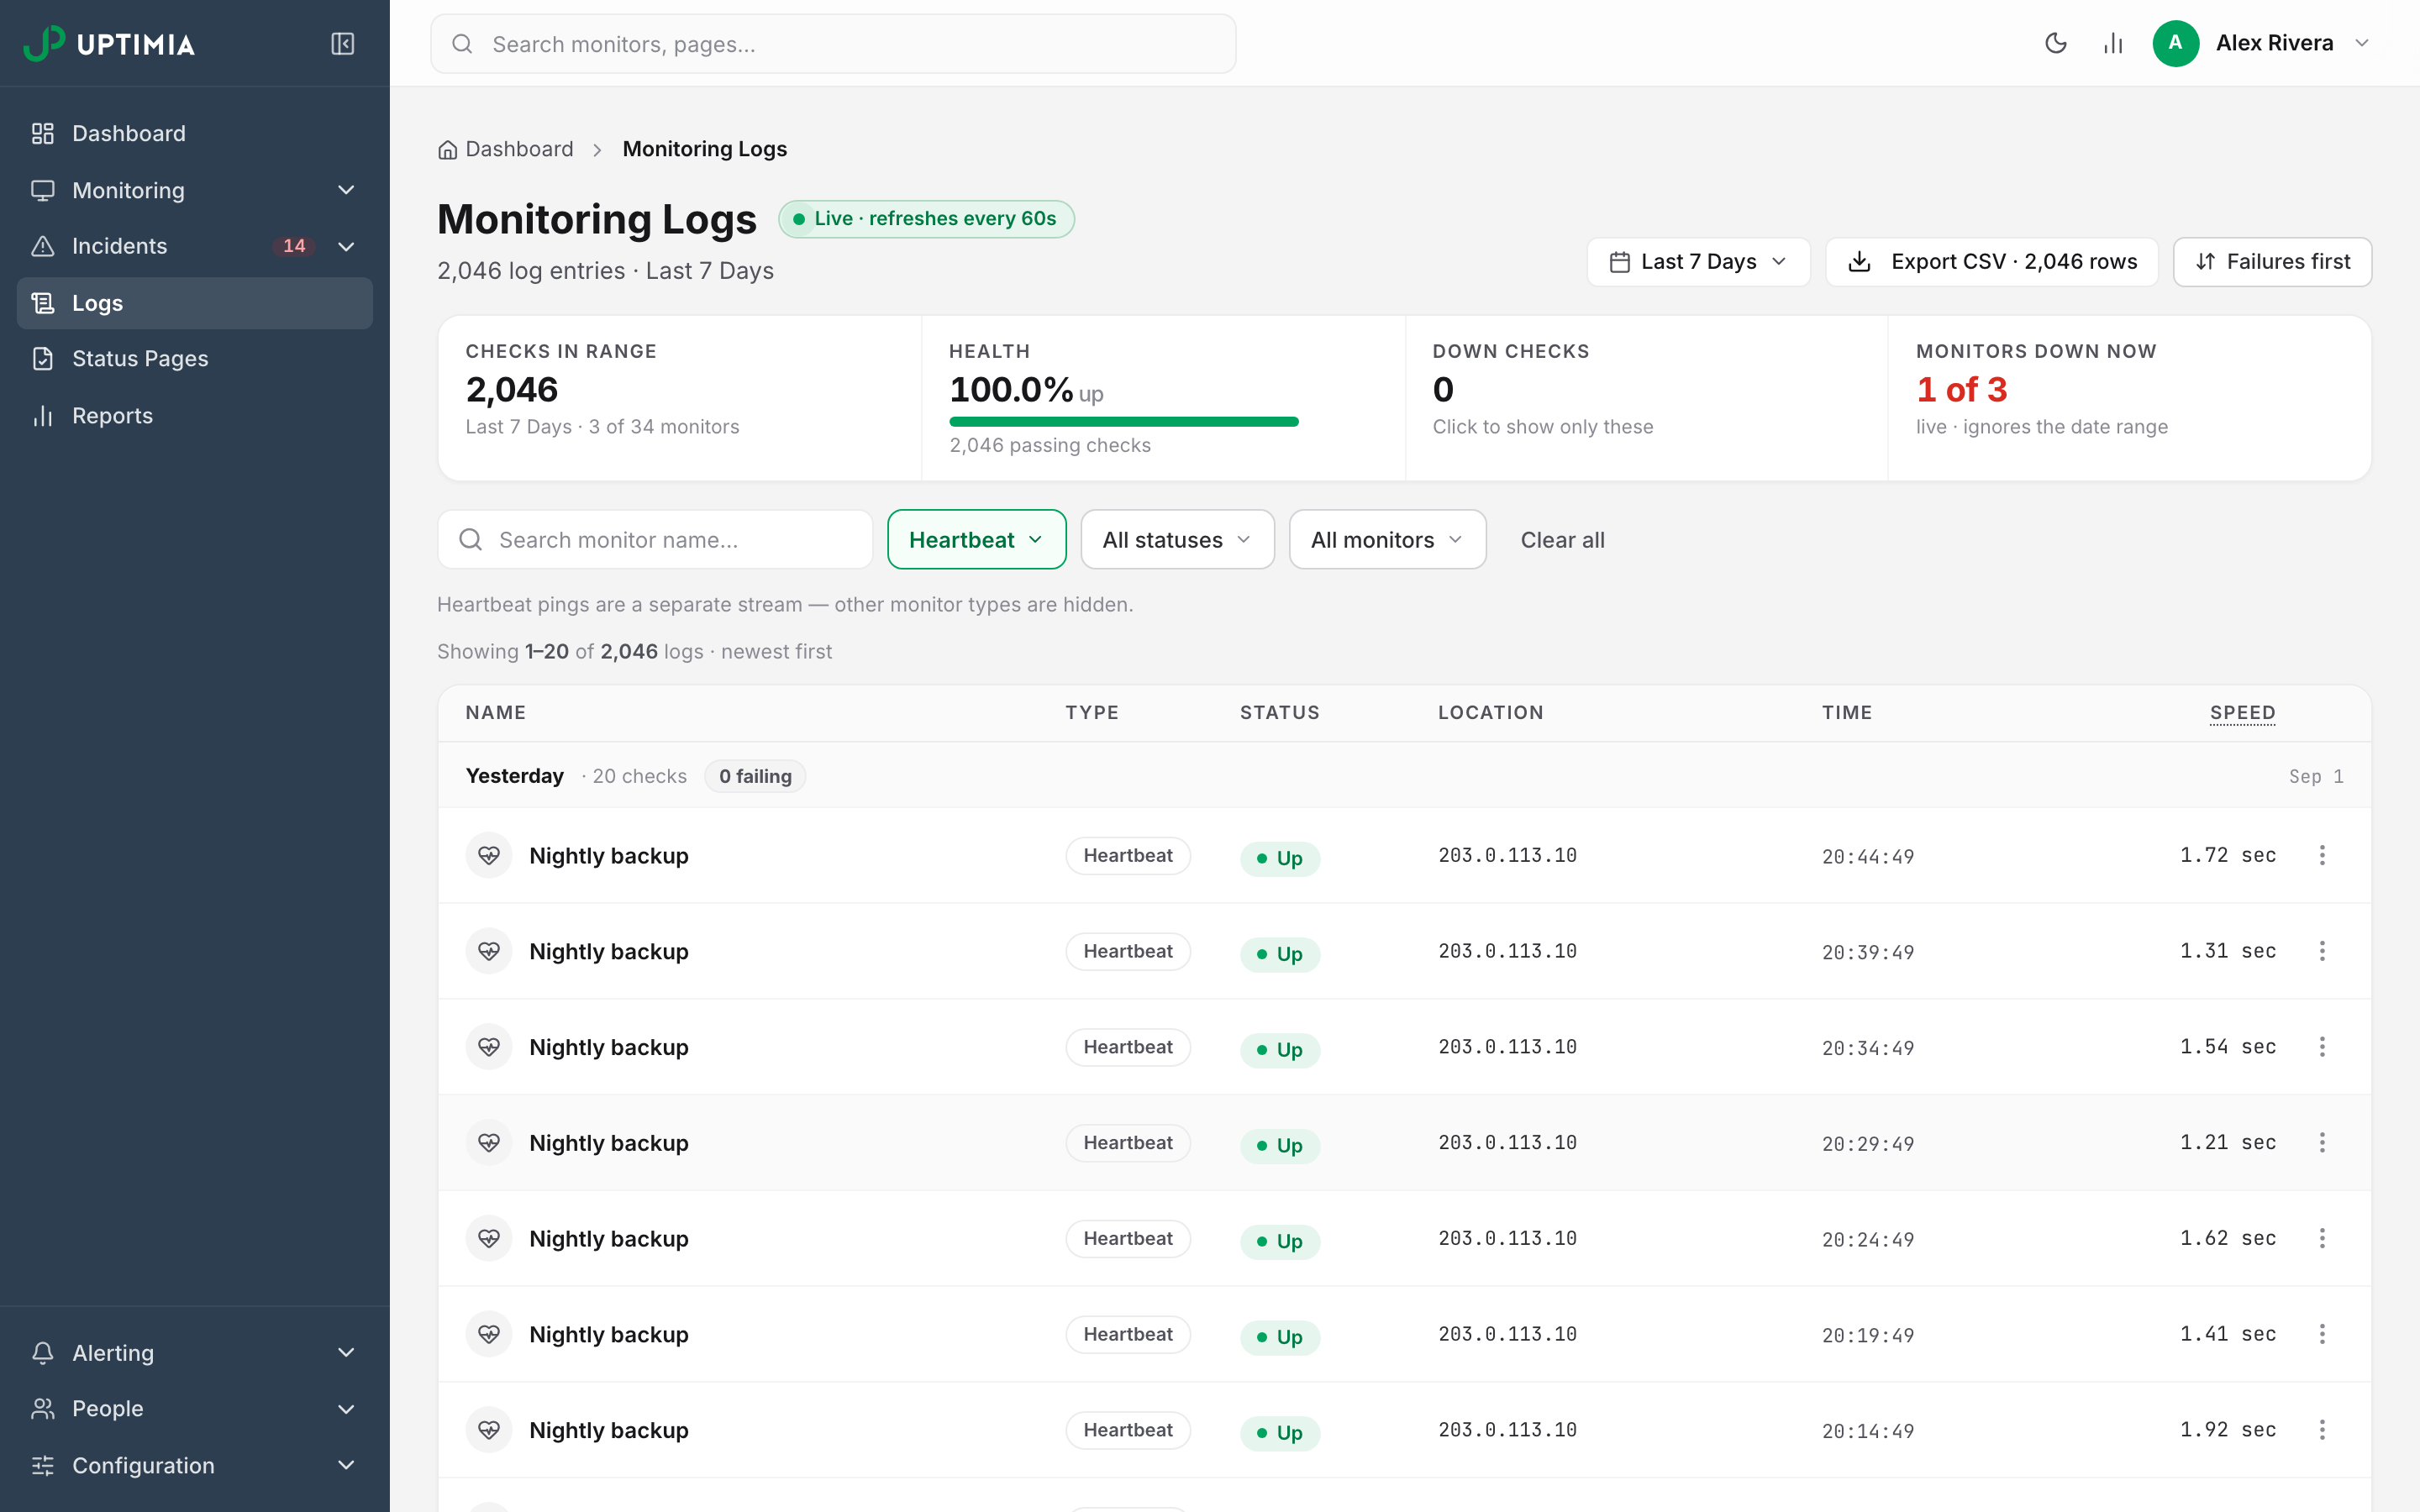The width and height of the screenshot is (2420, 1512).
Task: Open row actions for the 20:44:49 log
Action: click(2322, 855)
